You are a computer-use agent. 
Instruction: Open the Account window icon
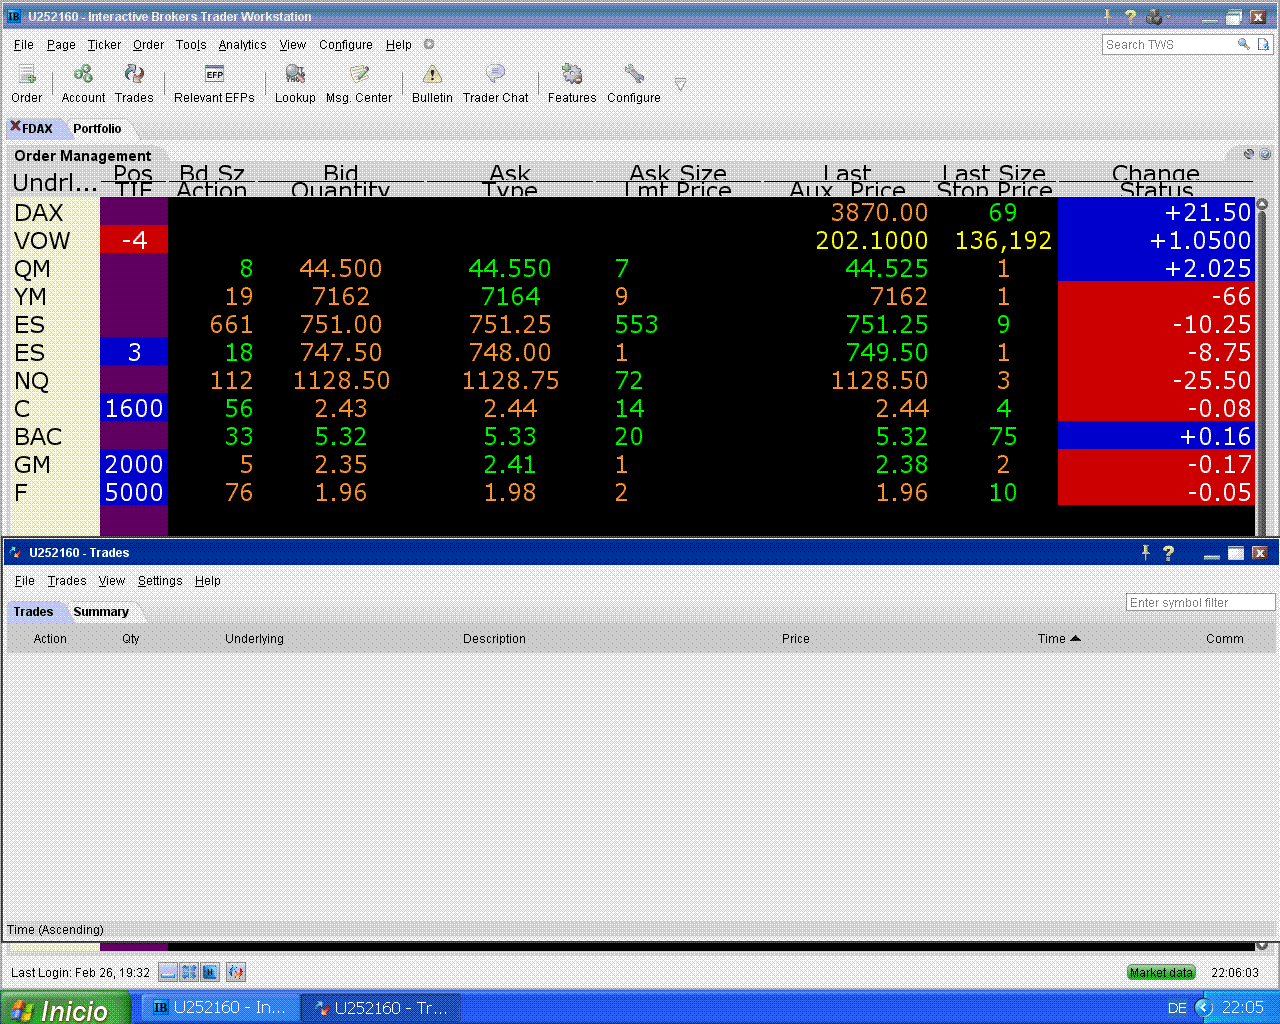coord(83,75)
